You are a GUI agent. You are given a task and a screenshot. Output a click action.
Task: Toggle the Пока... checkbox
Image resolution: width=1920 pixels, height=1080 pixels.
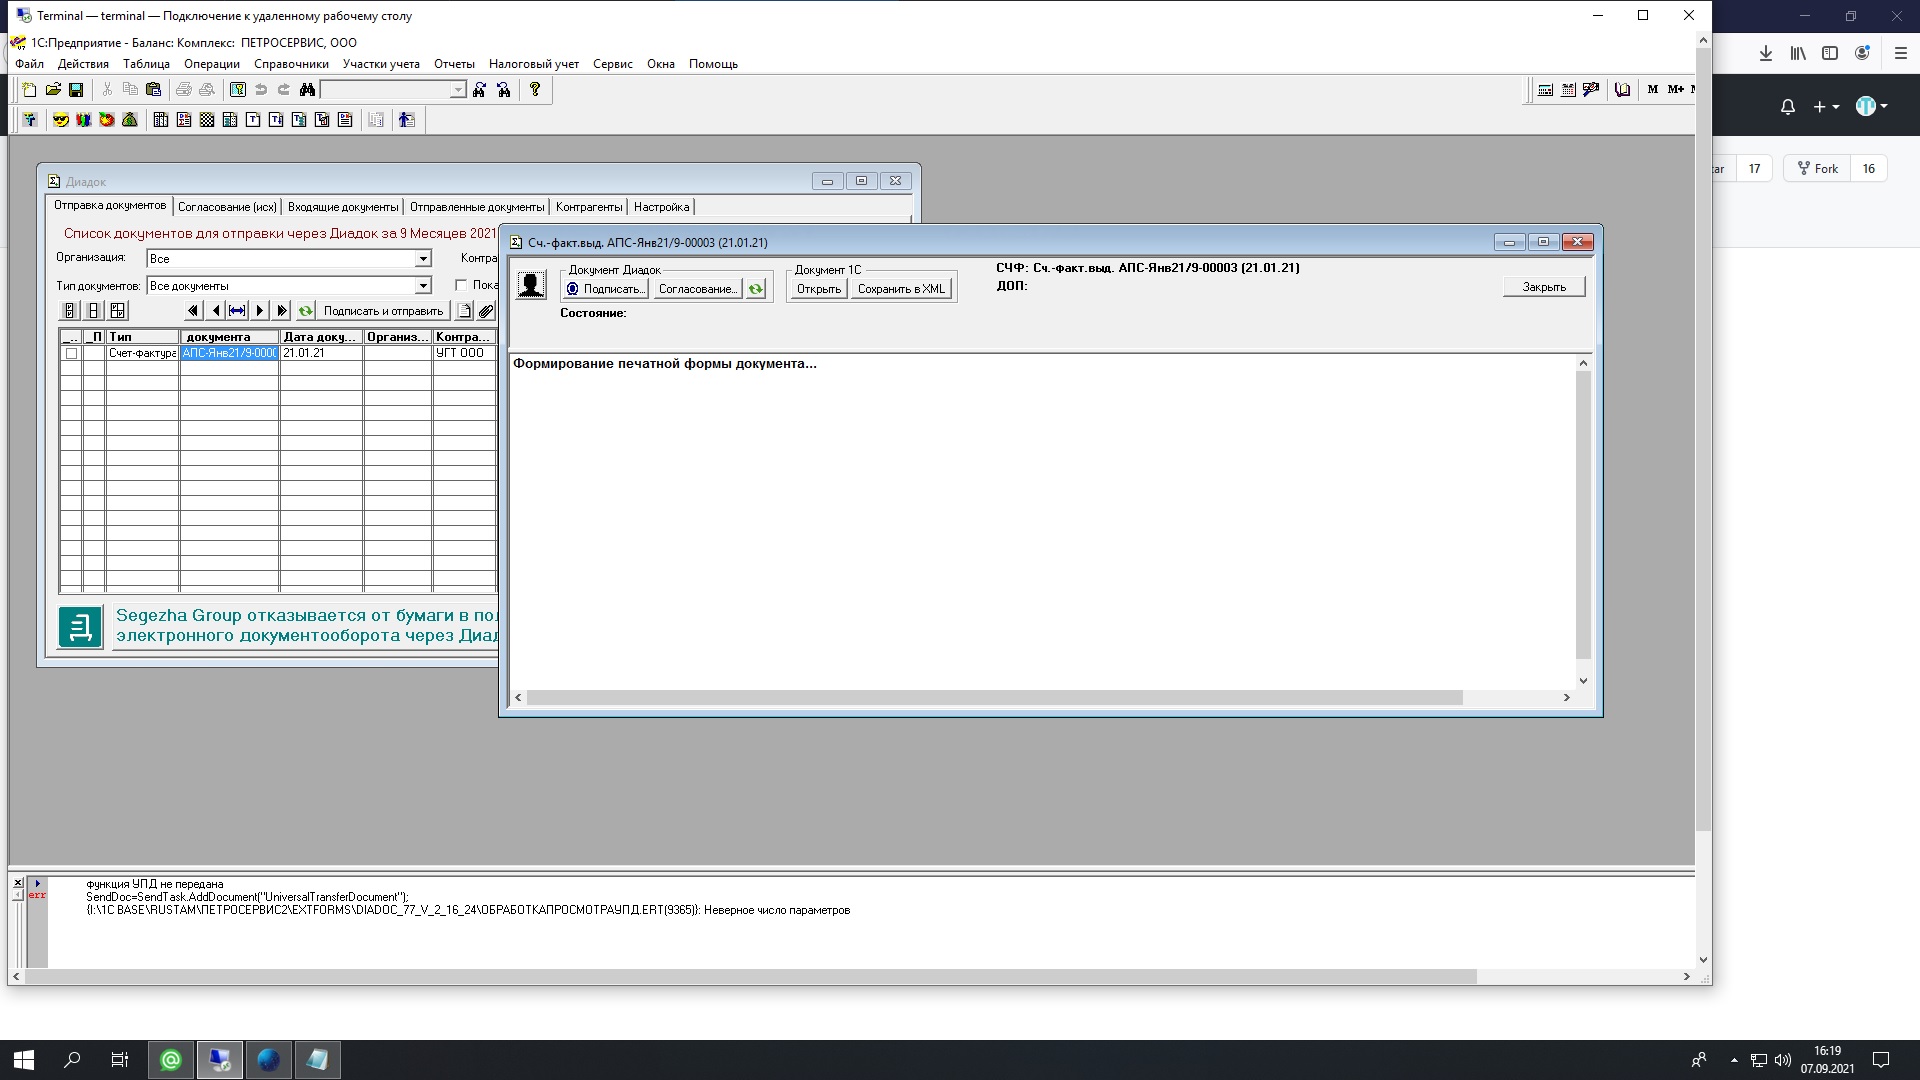(x=461, y=285)
